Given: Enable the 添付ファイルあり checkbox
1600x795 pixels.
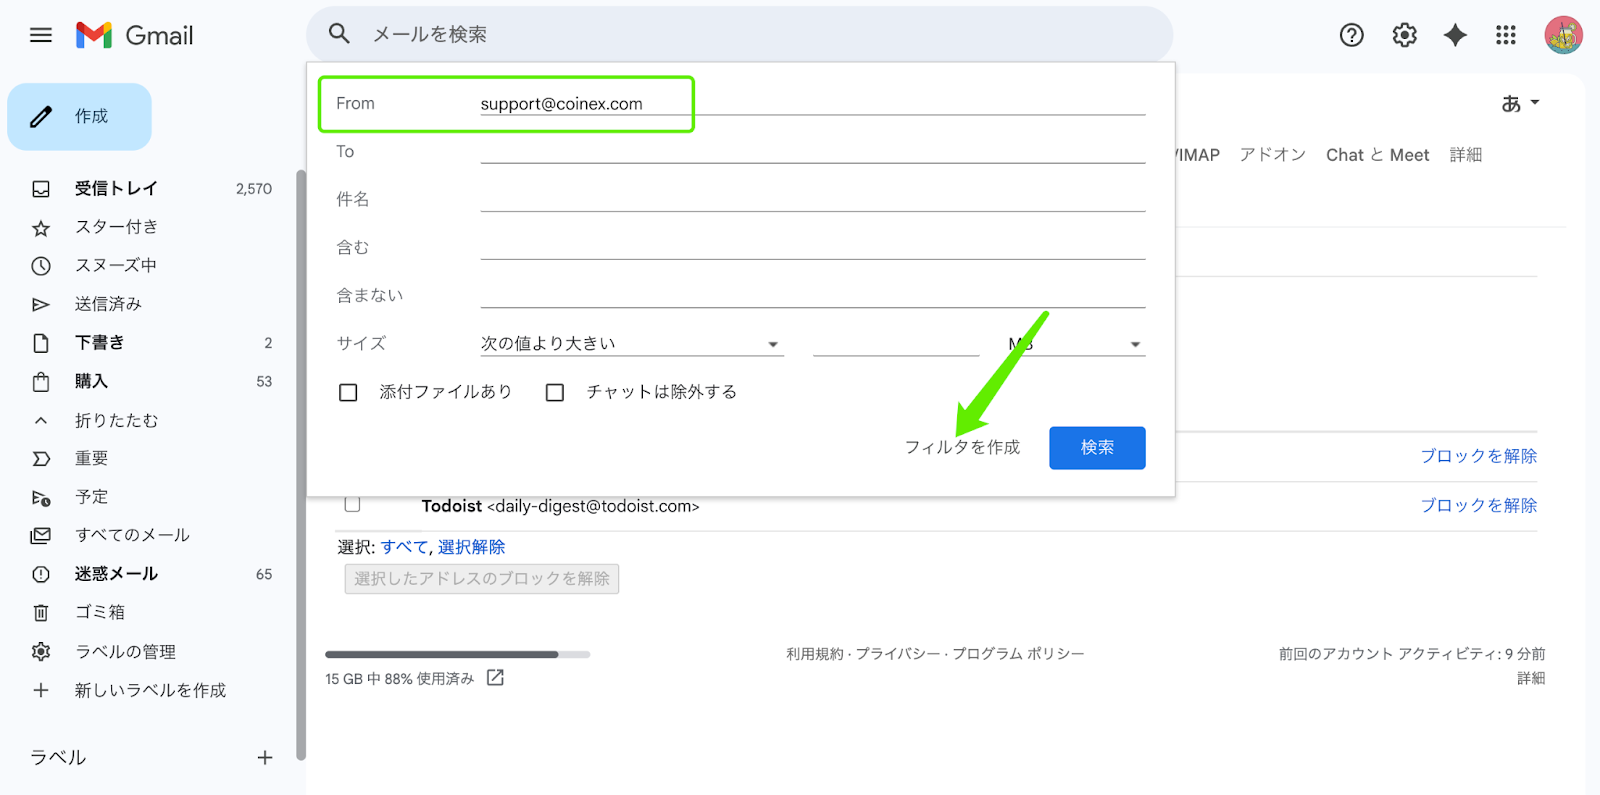Looking at the screenshot, I should pyautogui.click(x=348, y=392).
